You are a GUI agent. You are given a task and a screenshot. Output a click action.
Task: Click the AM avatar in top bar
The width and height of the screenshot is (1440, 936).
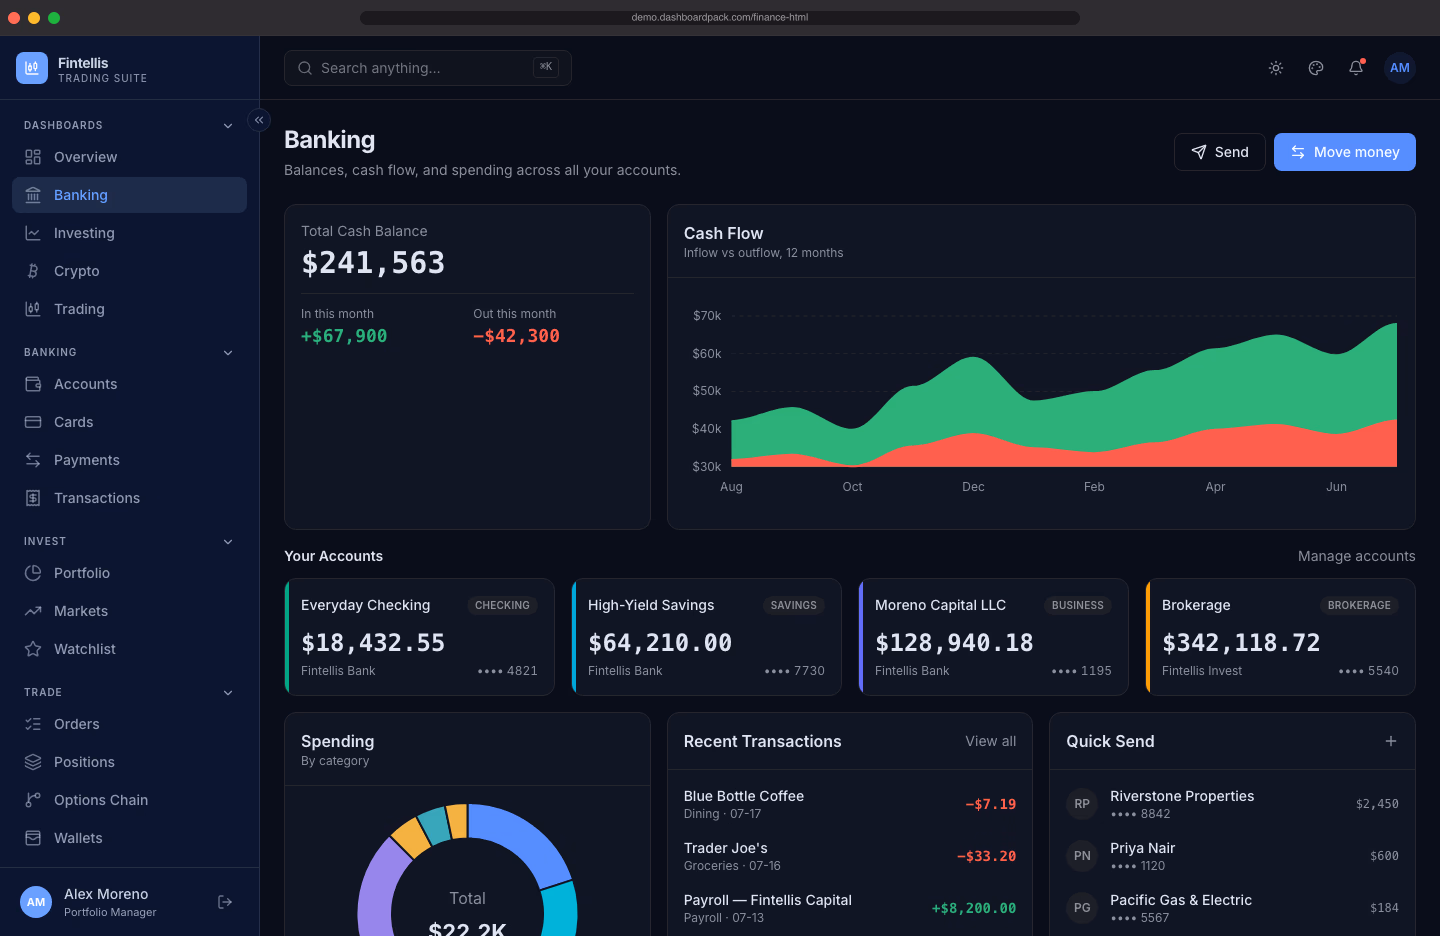(1400, 68)
